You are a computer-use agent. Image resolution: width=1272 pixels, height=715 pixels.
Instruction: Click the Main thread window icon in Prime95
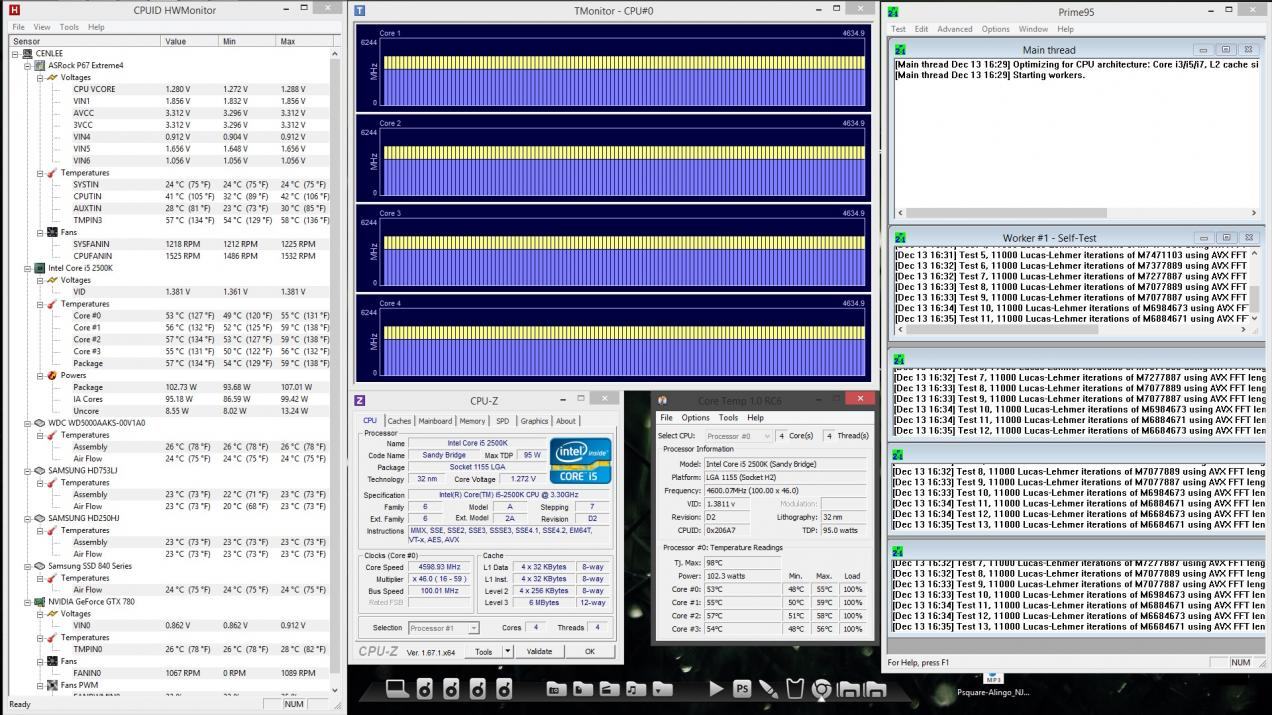(x=900, y=50)
